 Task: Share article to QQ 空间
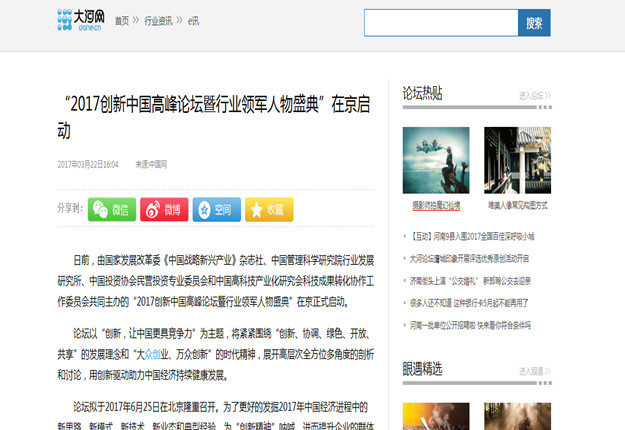216,209
